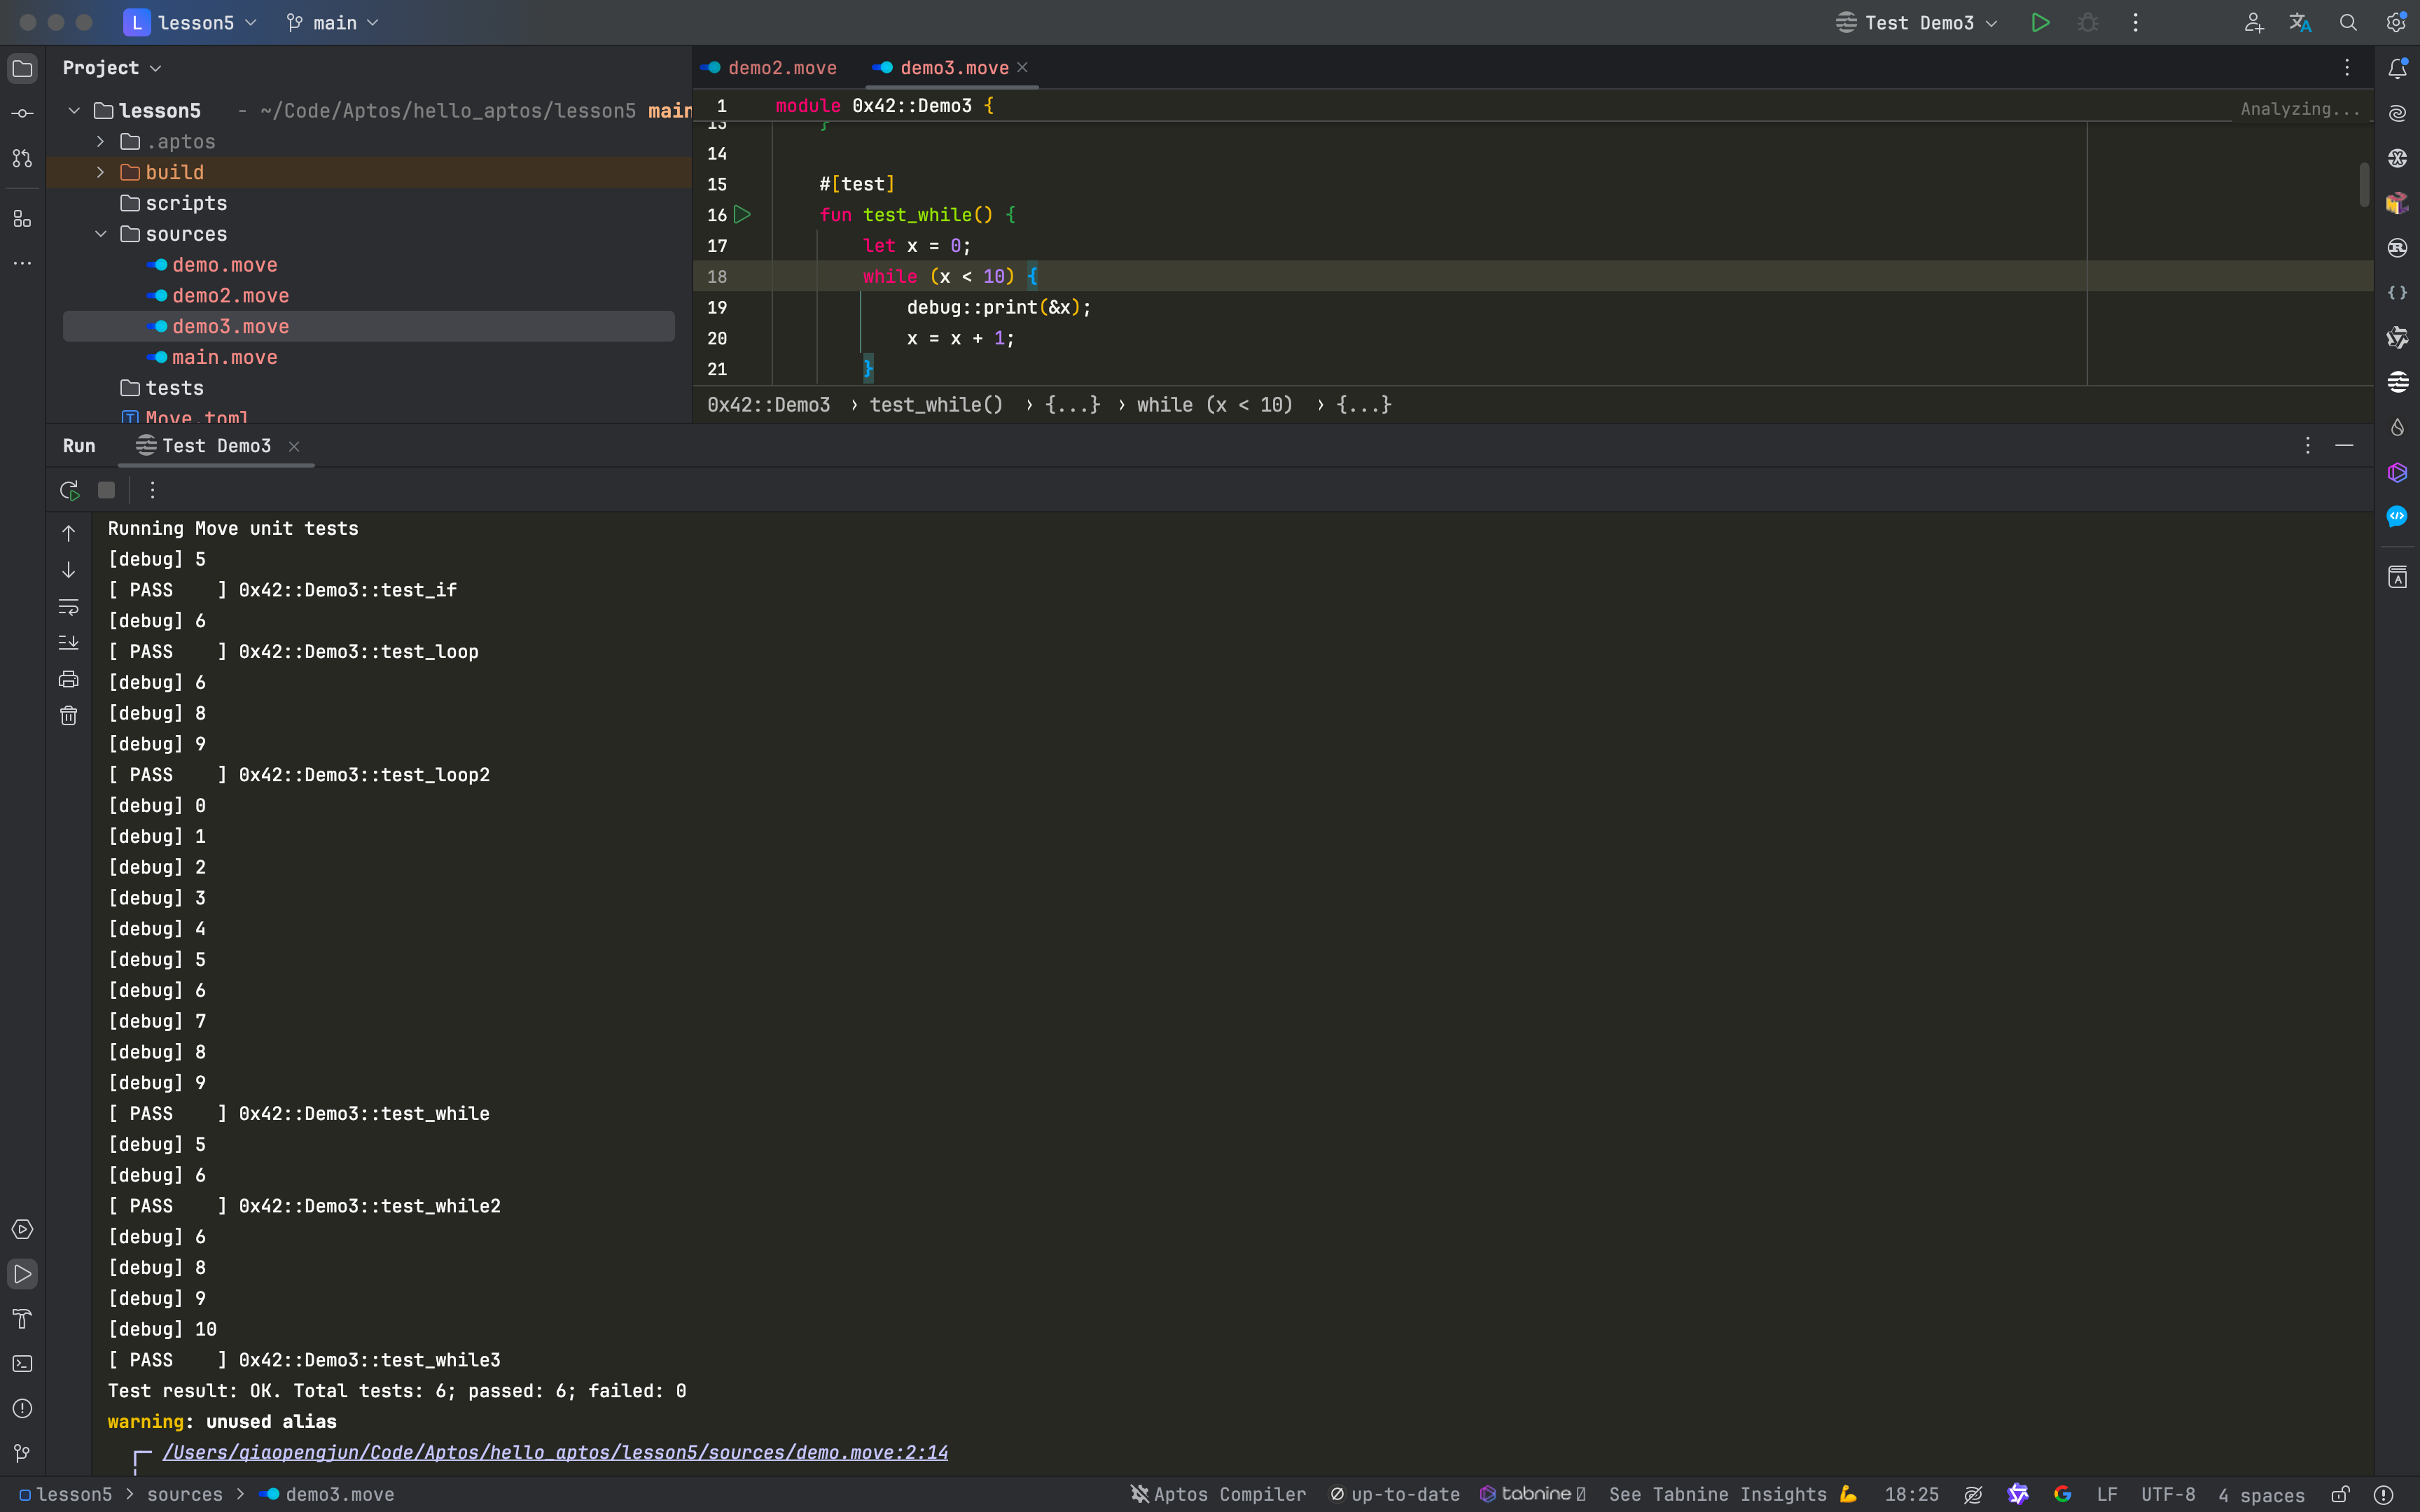Open Notifications bell icon
Image resolution: width=2420 pixels, height=1512 pixels.
[x=2397, y=68]
